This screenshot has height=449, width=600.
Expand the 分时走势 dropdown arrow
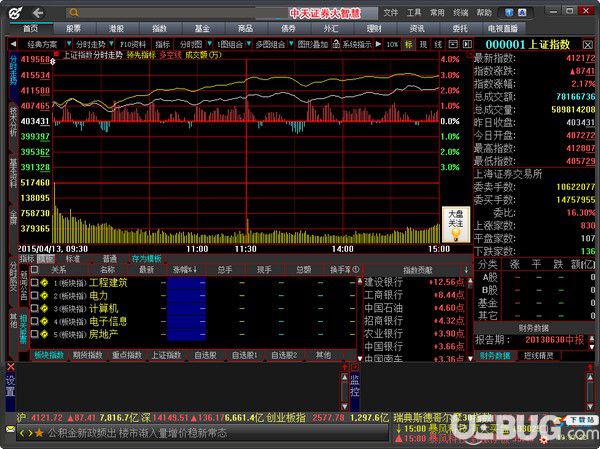pos(111,44)
